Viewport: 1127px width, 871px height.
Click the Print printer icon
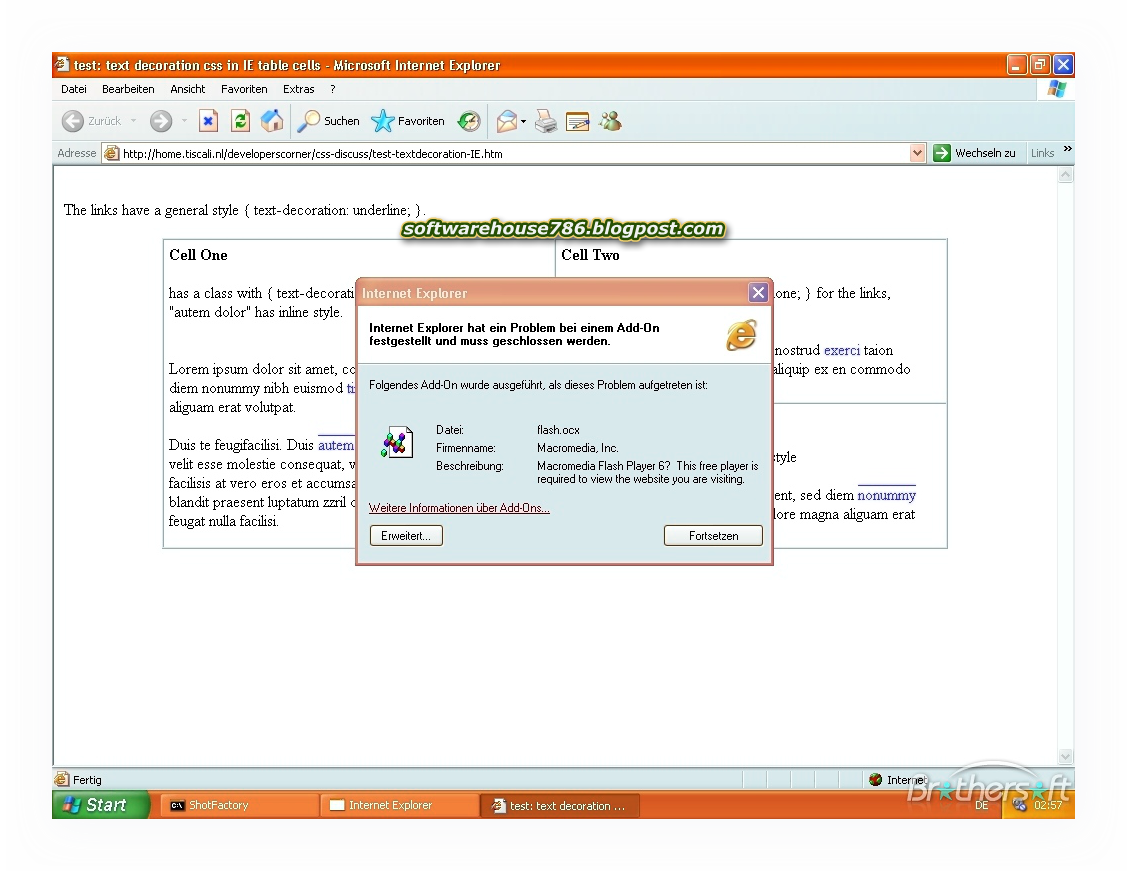[x=546, y=121]
